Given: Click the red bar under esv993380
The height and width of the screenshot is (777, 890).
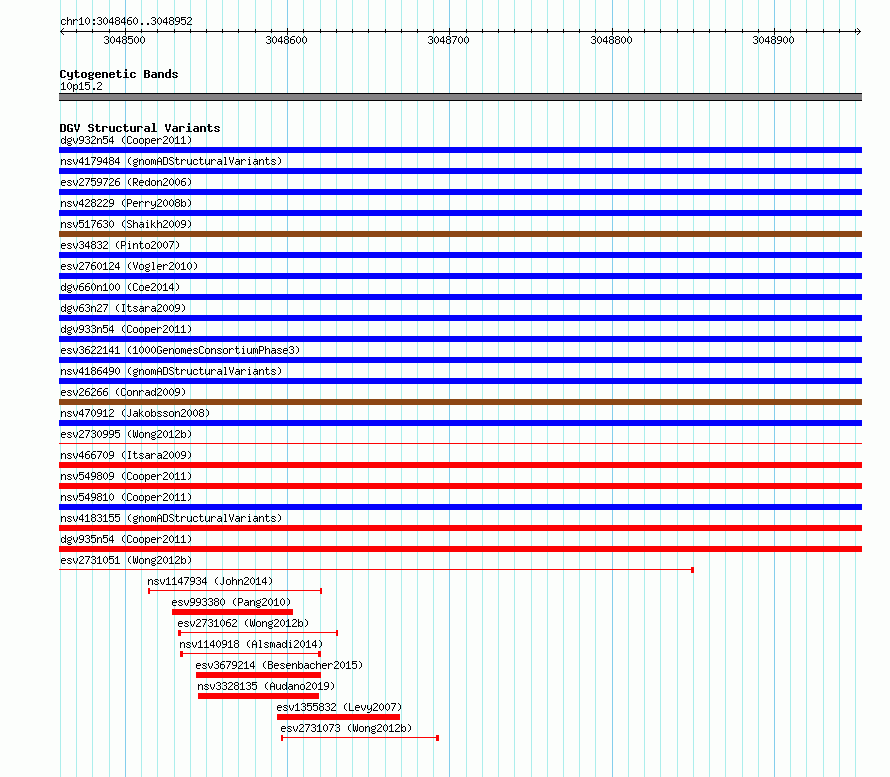Looking at the screenshot, I should point(232,612).
